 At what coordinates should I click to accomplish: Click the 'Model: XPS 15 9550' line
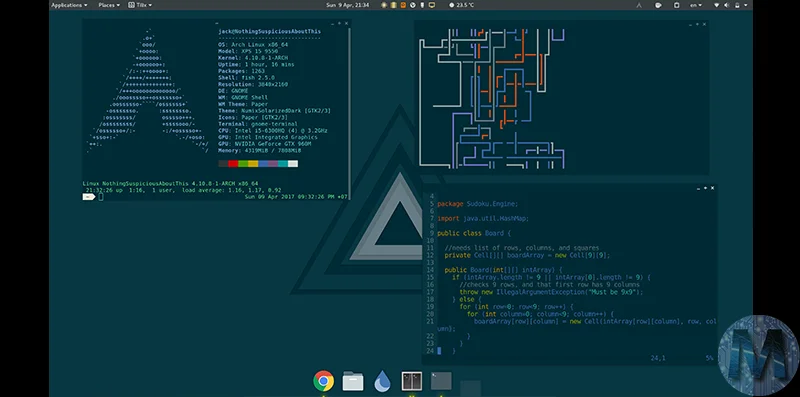(x=248, y=51)
